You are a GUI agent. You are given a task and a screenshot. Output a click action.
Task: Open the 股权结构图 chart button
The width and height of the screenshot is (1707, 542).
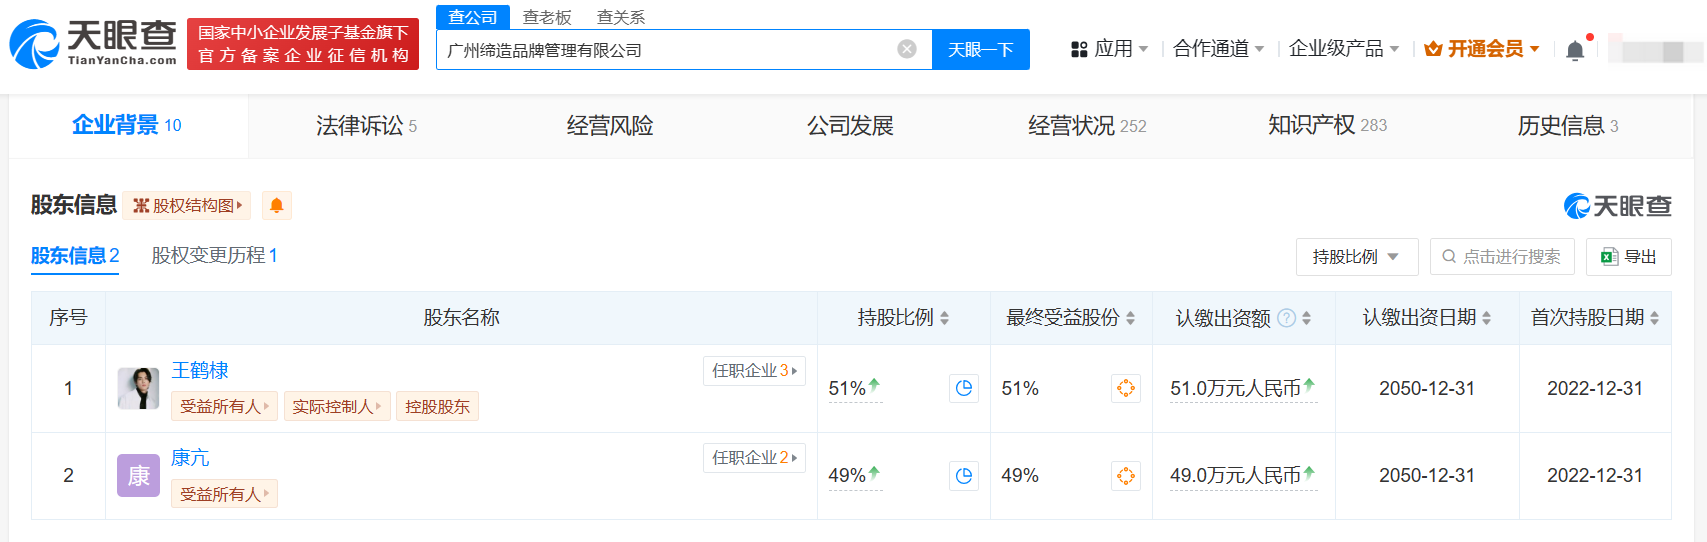click(x=188, y=205)
